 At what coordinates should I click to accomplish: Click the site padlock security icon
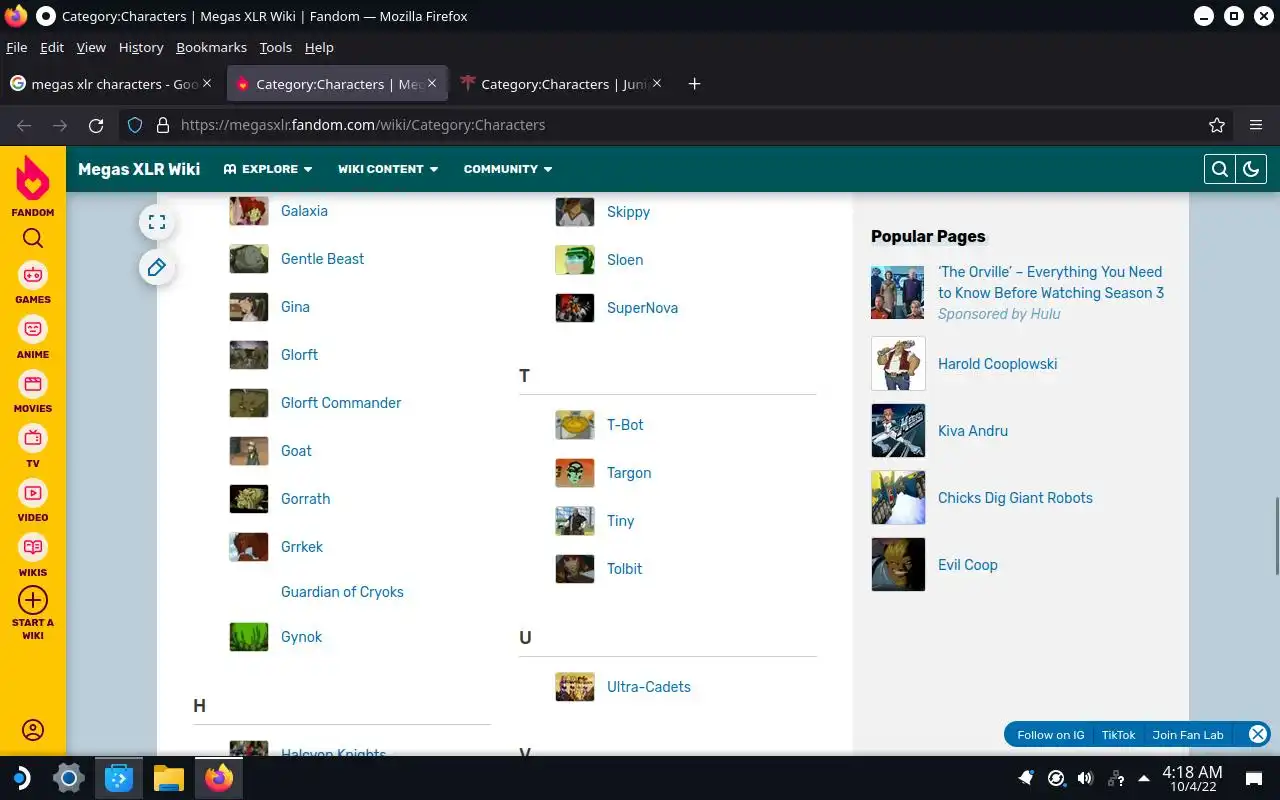pyautogui.click(x=163, y=125)
